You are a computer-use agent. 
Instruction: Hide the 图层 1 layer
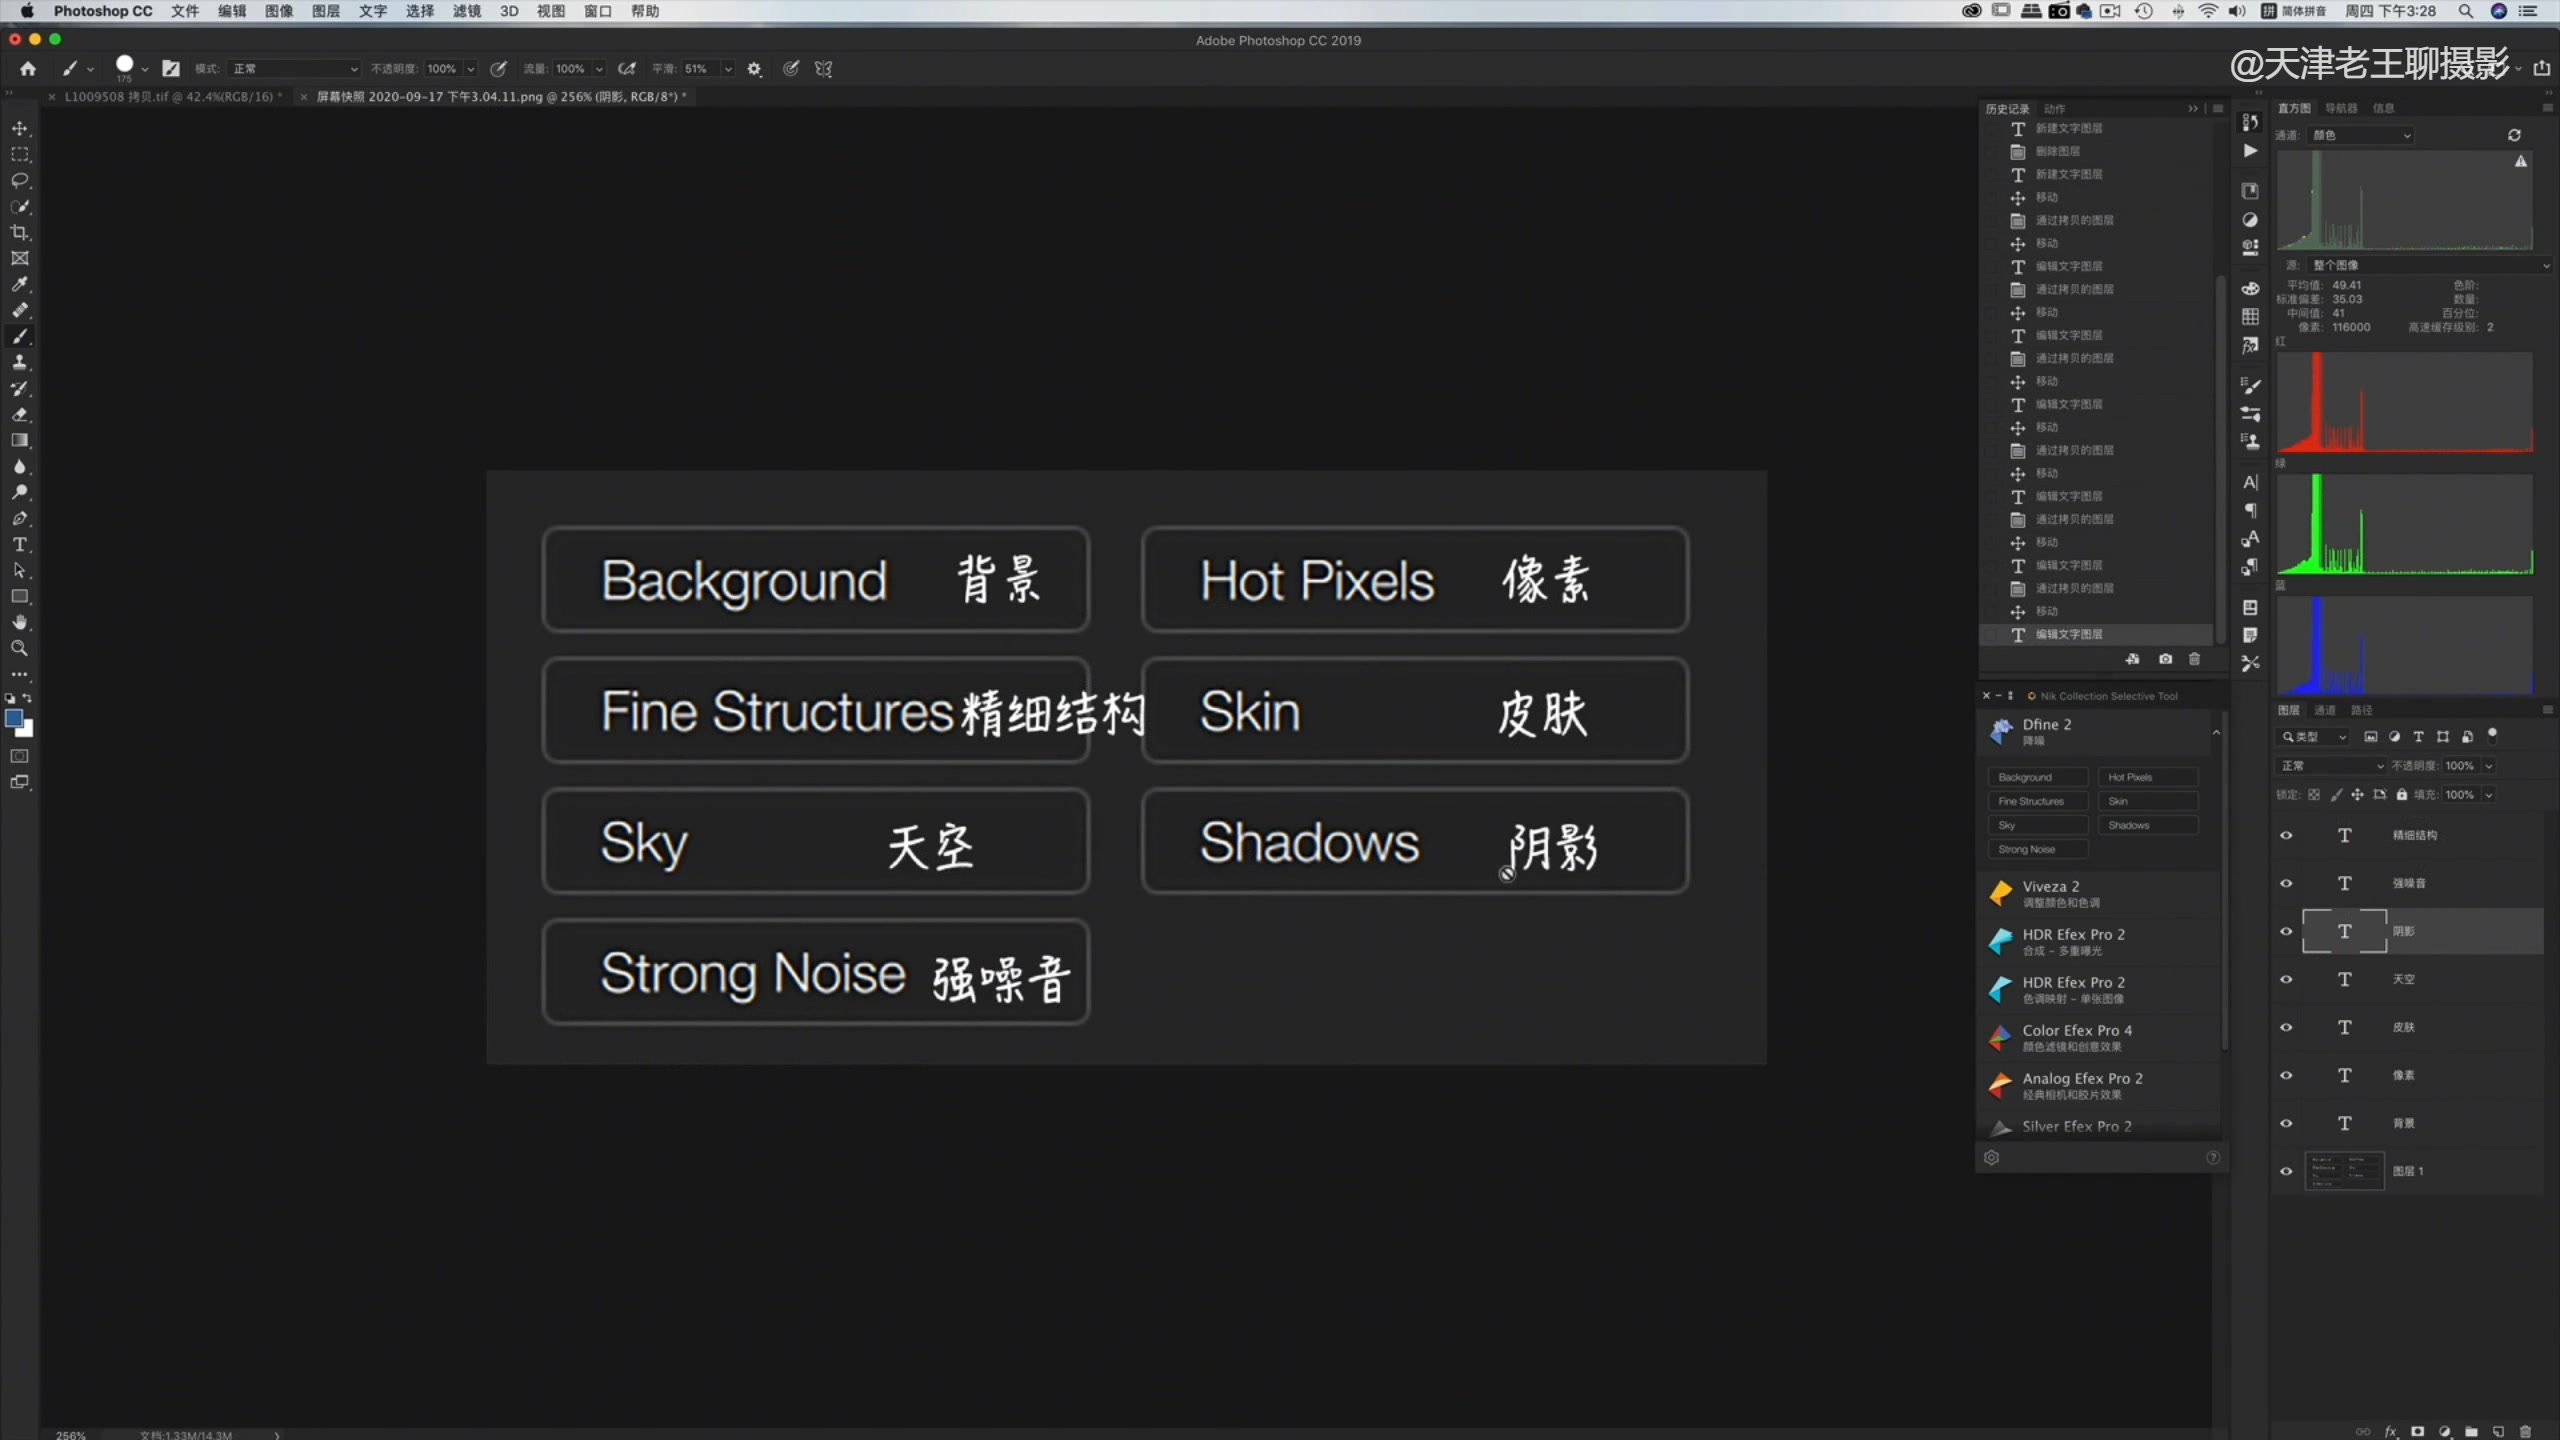(2286, 1171)
